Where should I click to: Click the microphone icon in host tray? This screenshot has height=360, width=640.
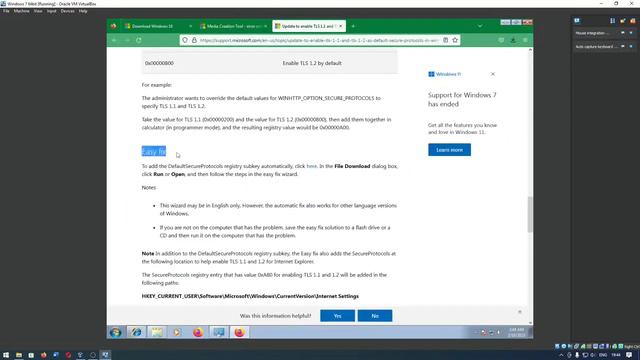coord(577,355)
